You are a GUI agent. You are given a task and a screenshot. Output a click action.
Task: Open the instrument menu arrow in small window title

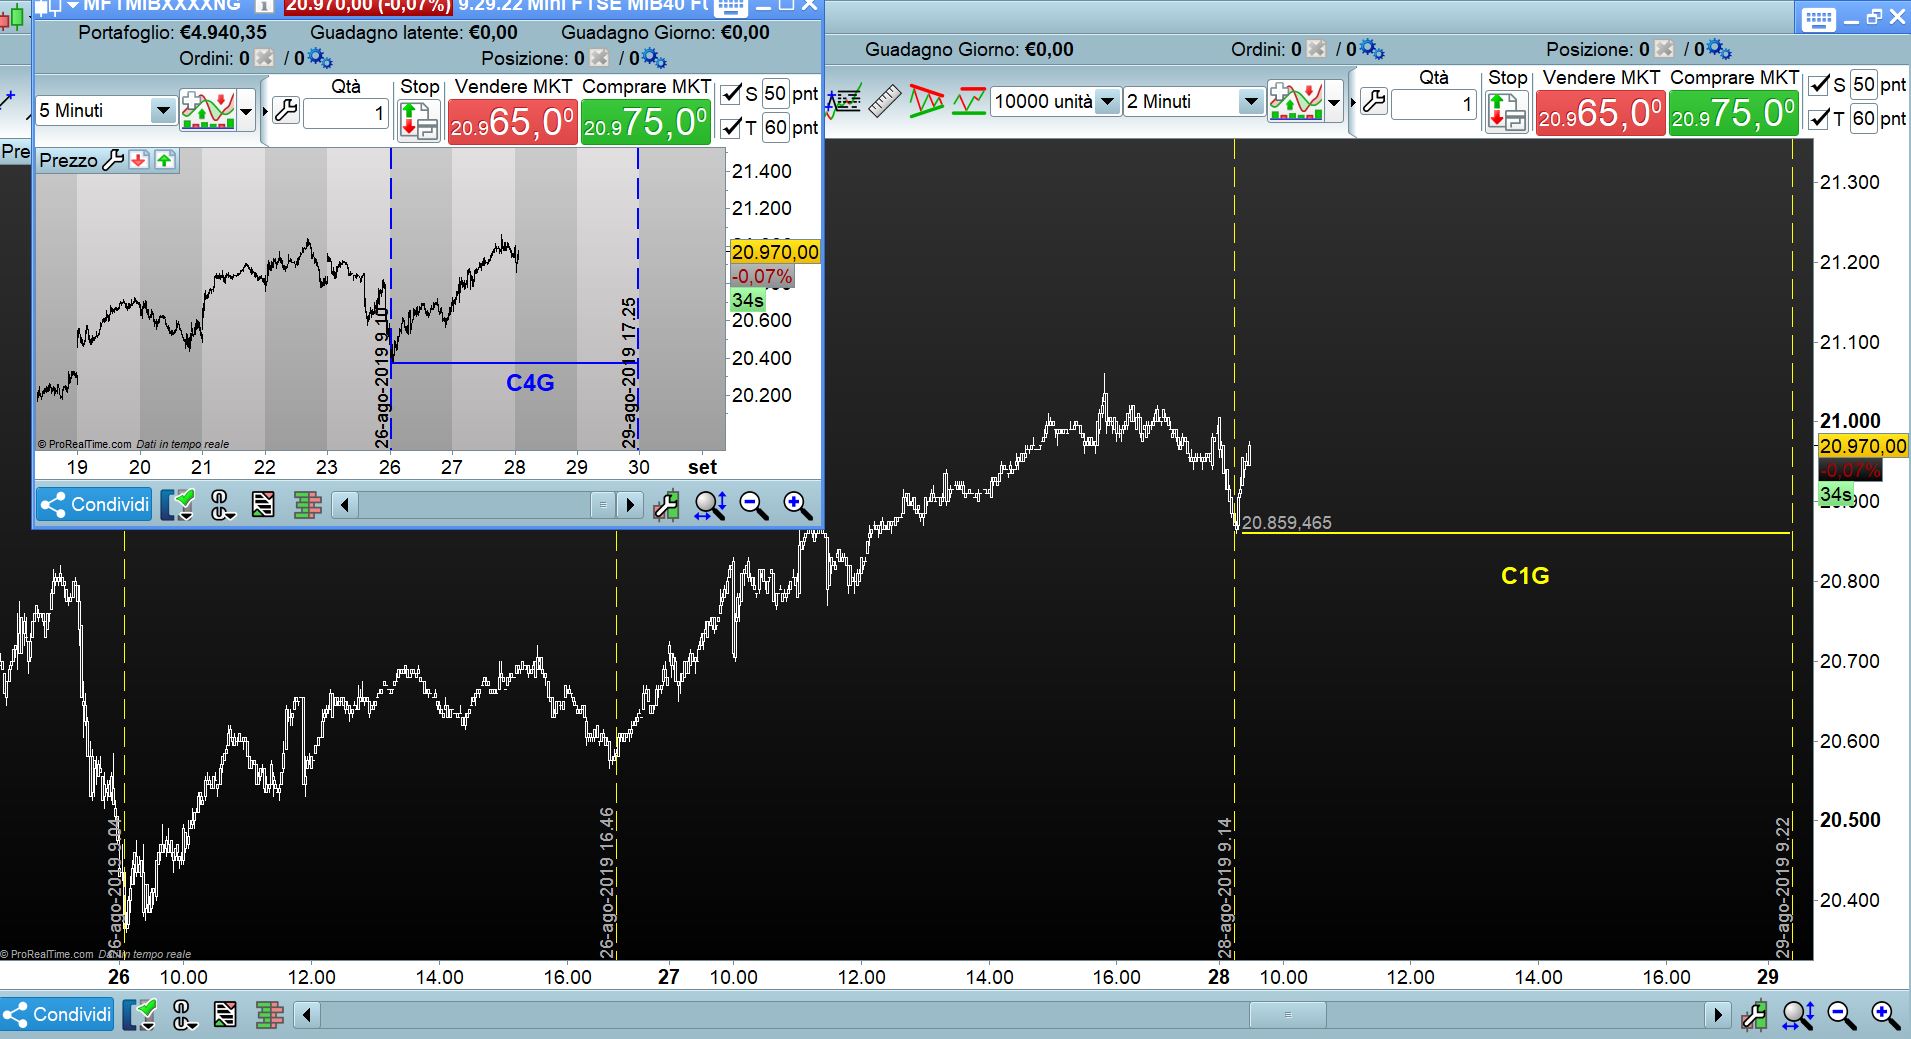(72, 6)
